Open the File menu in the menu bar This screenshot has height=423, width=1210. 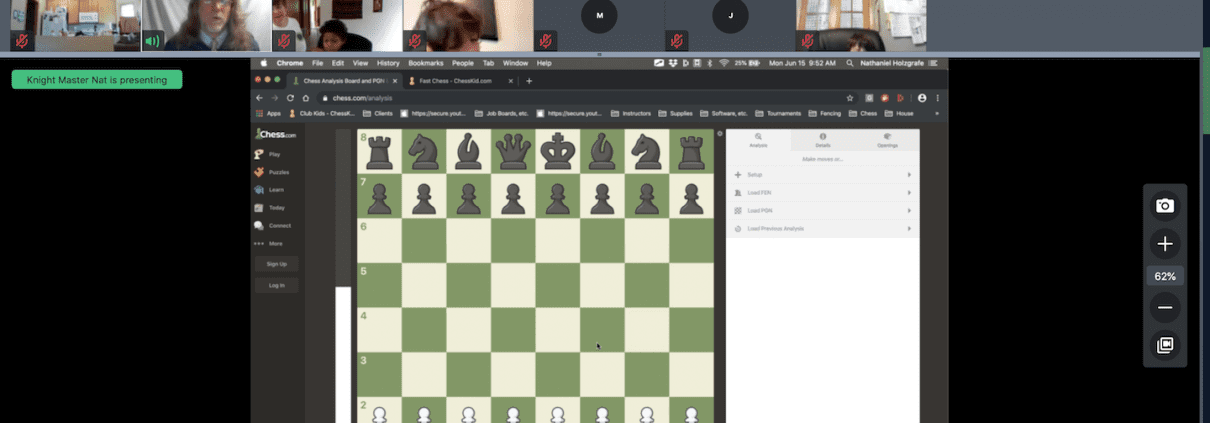click(x=317, y=63)
